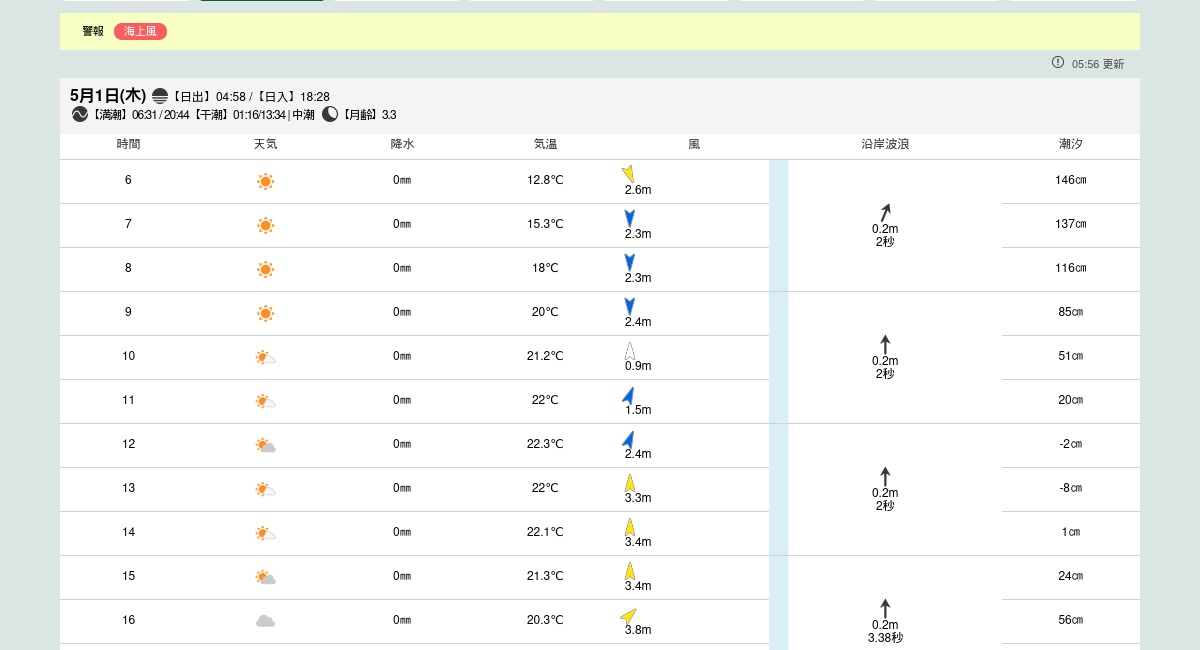Click the 沿岸波浪 column header
Screen dimensions: 1200x650
pyautogui.click(x=885, y=144)
